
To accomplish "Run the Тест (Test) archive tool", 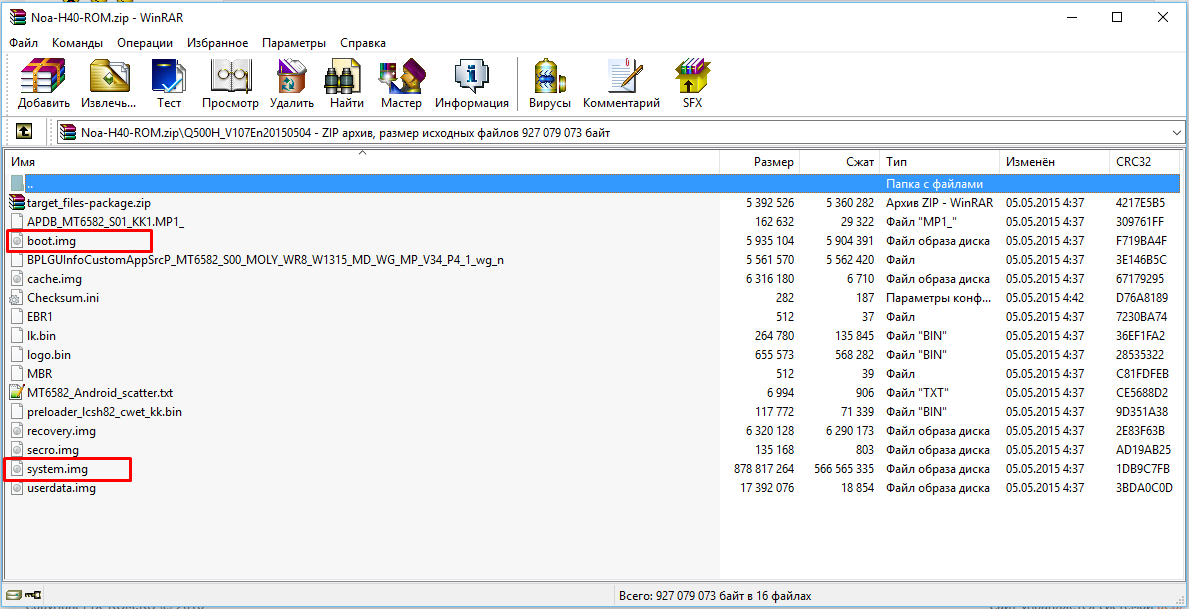I will [x=169, y=84].
